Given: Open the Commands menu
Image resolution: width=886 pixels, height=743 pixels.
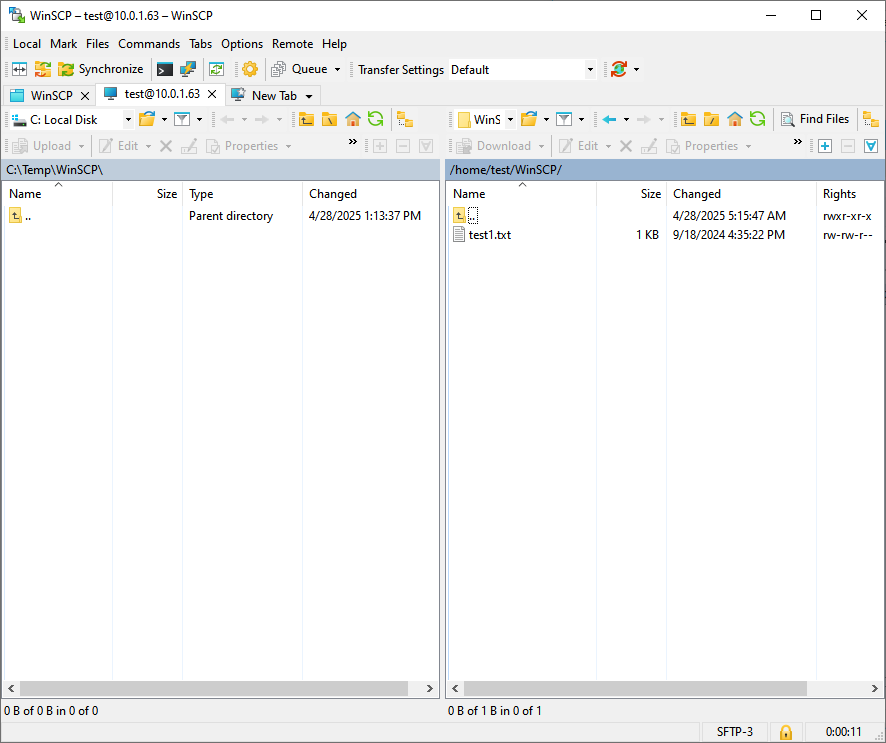Looking at the screenshot, I should [x=149, y=44].
